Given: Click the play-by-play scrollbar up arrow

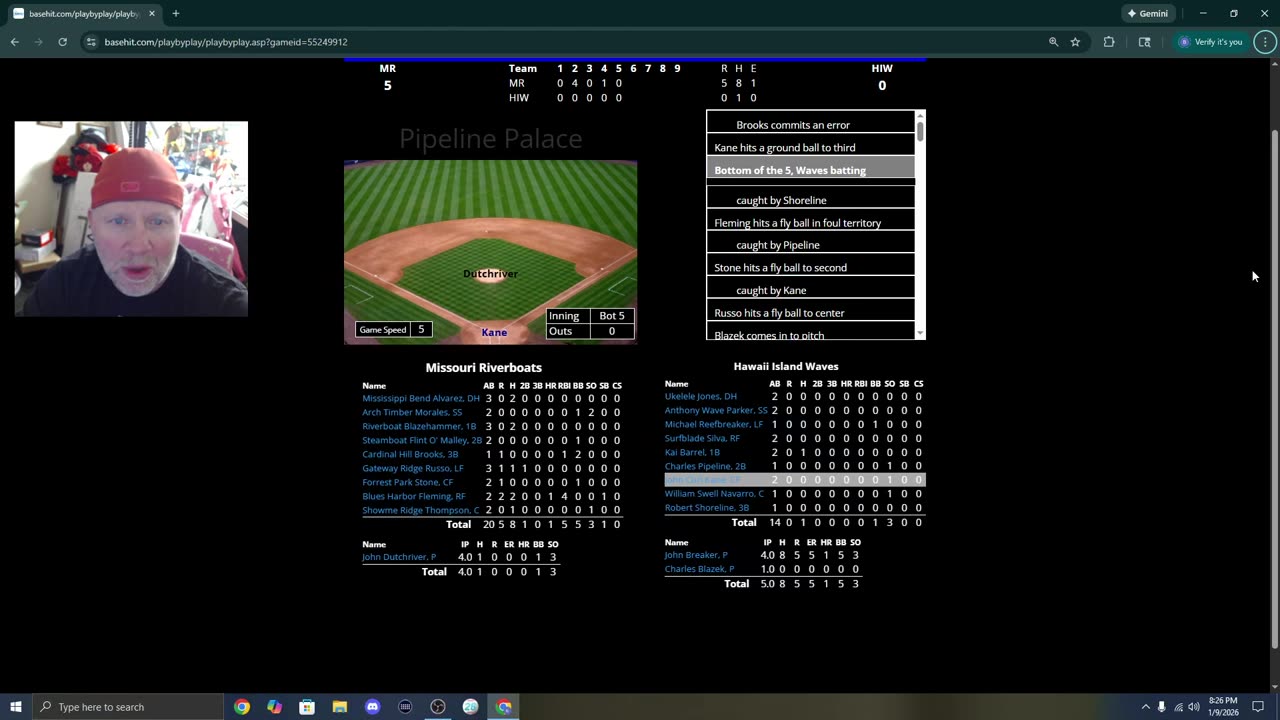Looking at the screenshot, I should pos(920,115).
